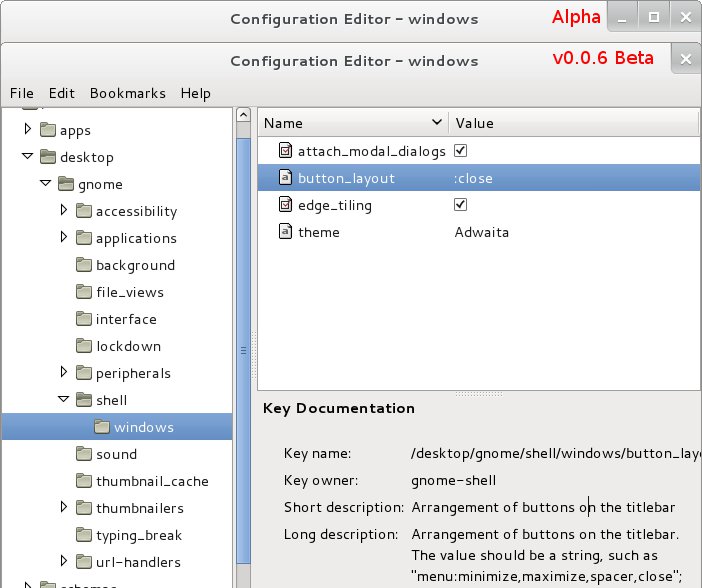Click the background folder icon
This screenshot has width=702, height=588.
tap(84, 265)
